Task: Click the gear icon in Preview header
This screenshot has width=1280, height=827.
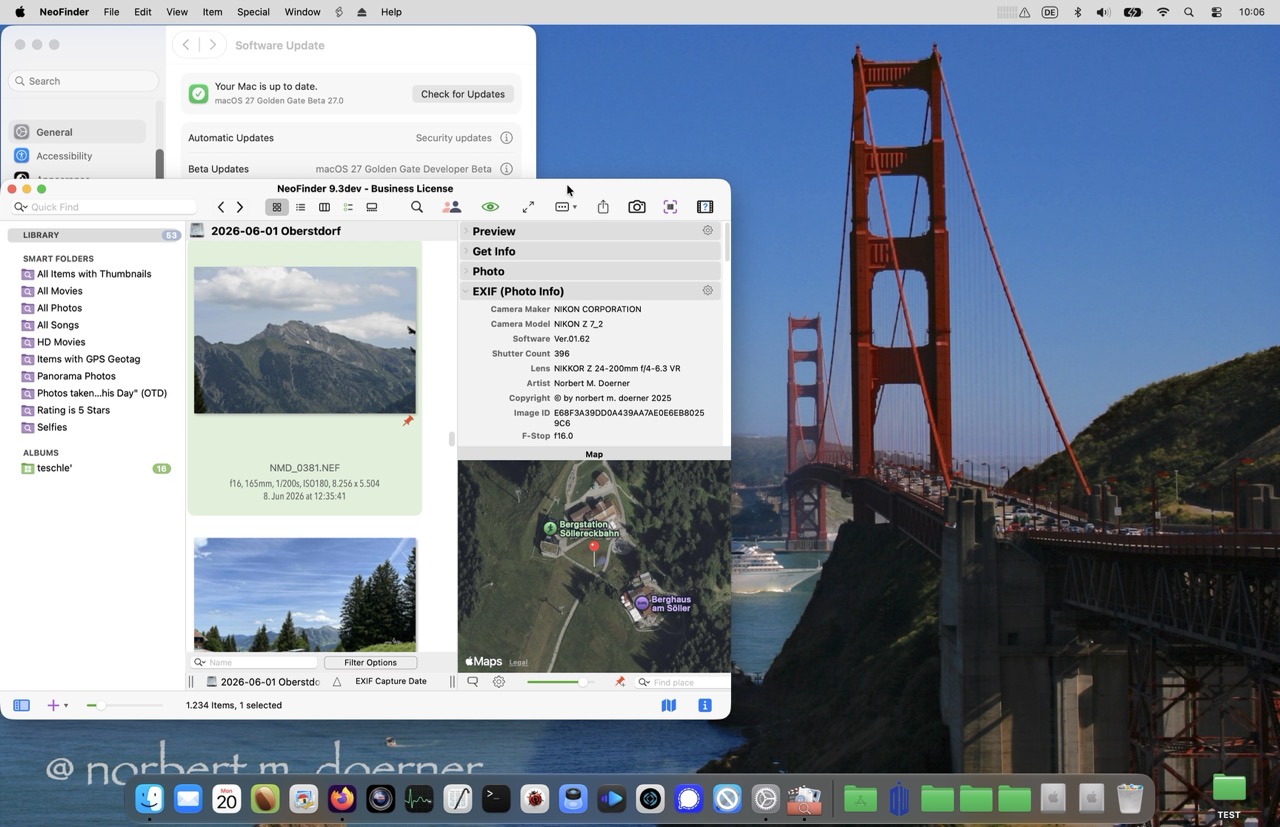Action: [708, 230]
